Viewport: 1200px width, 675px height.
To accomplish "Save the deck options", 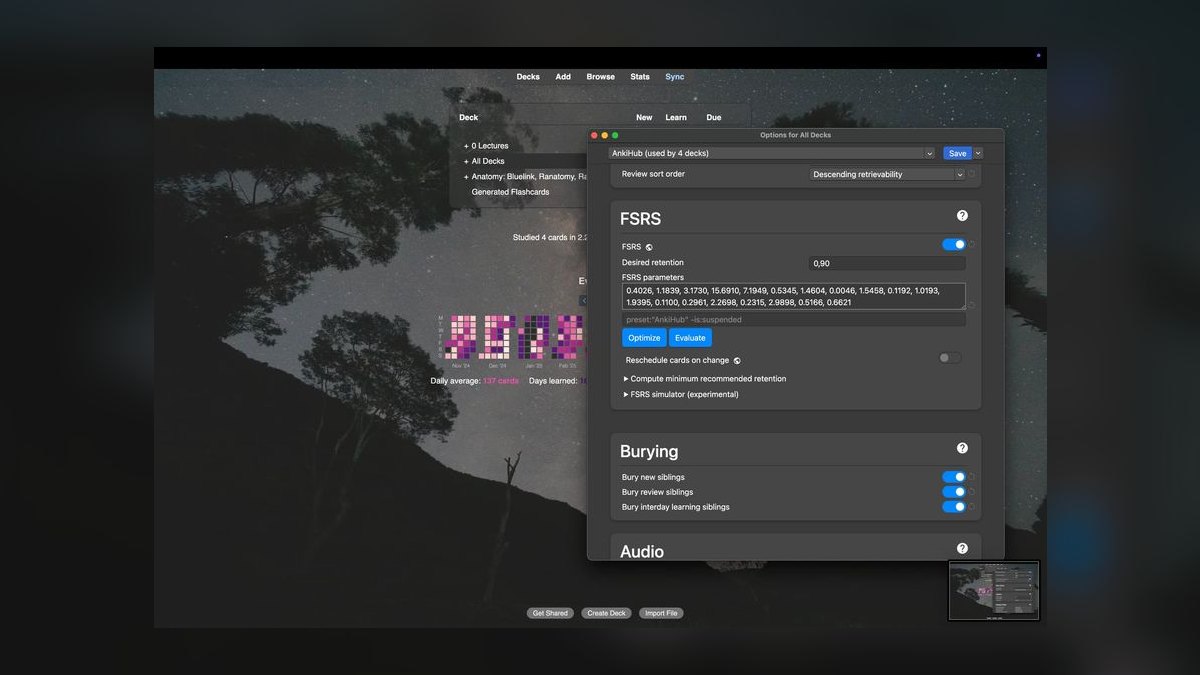I will pos(957,153).
